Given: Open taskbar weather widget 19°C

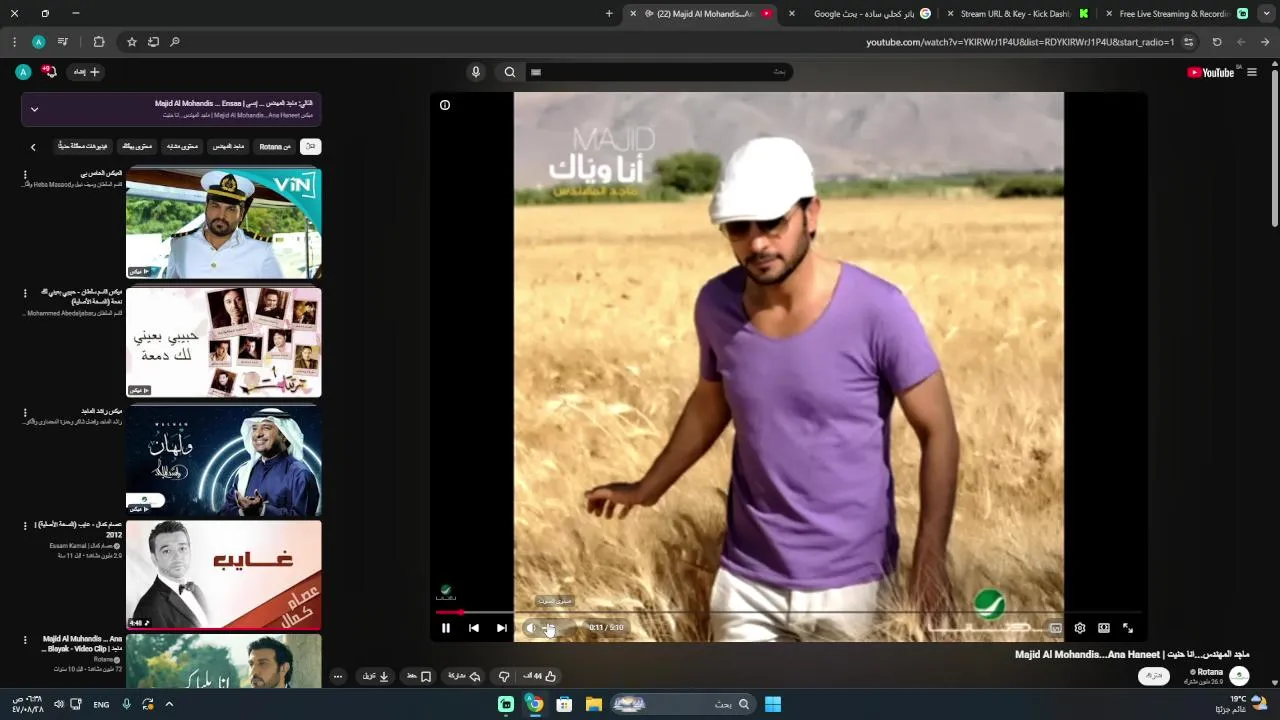Looking at the screenshot, I should (1241, 704).
